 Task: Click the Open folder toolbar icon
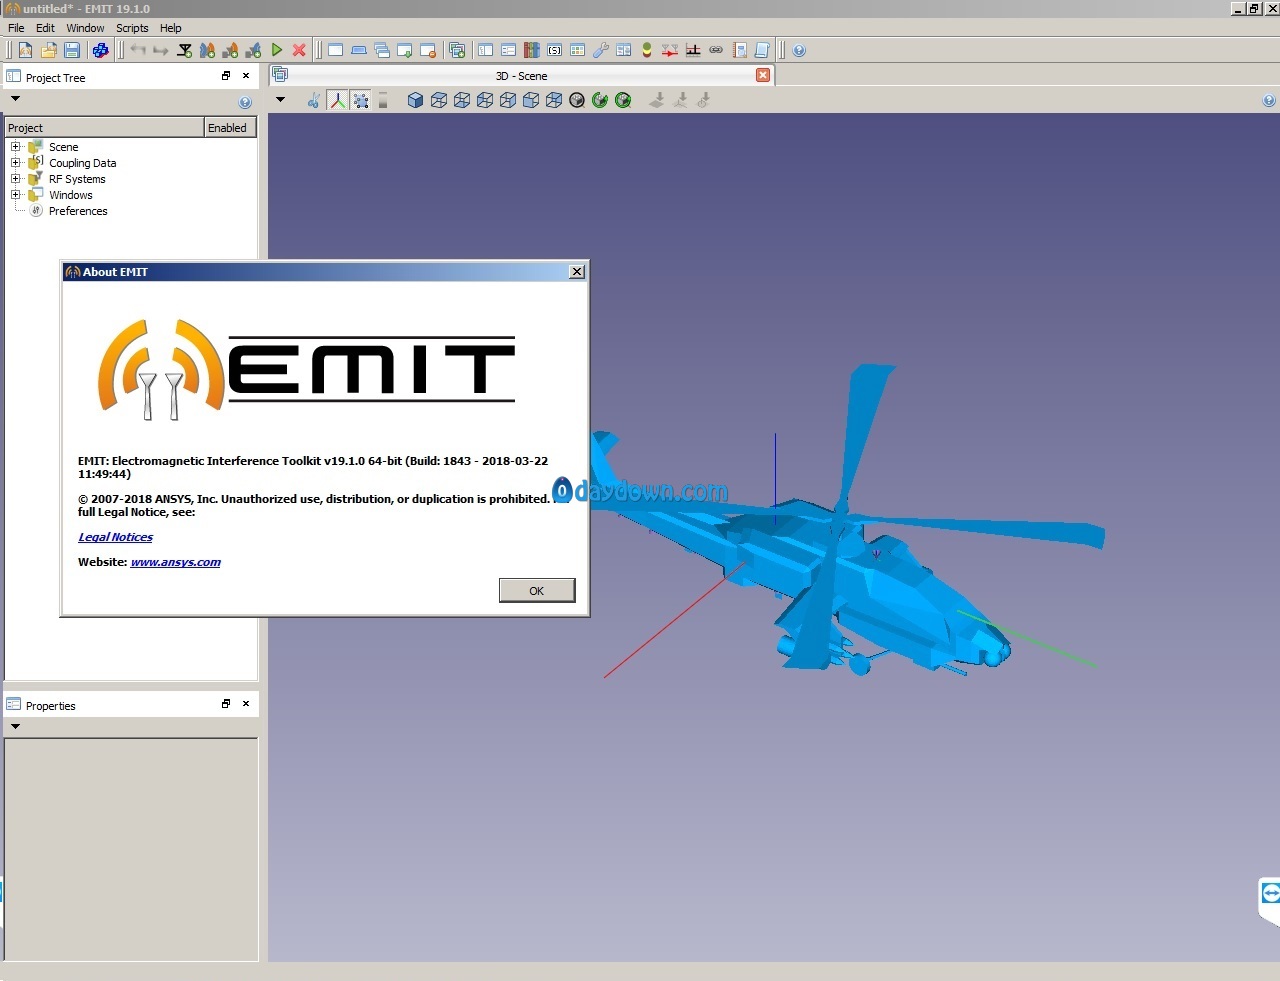(x=48, y=50)
